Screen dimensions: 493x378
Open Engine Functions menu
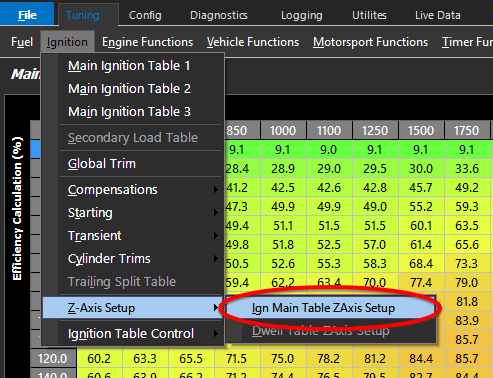pos(147,42)
